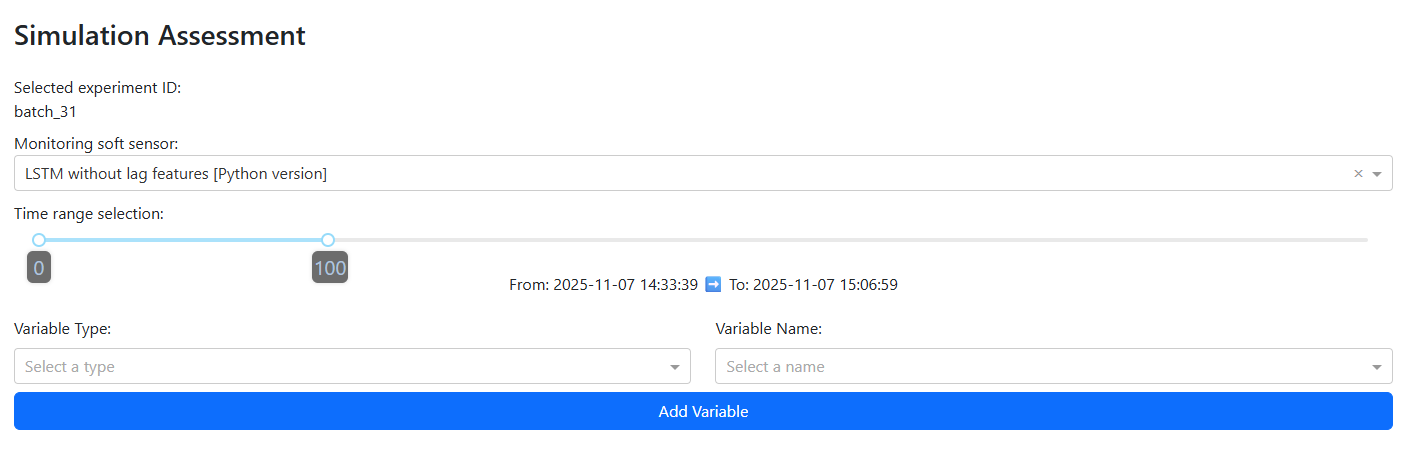Clear the selected soft sensor with the × icon
Screen dimensions: 1409x467
(1358, 174)
